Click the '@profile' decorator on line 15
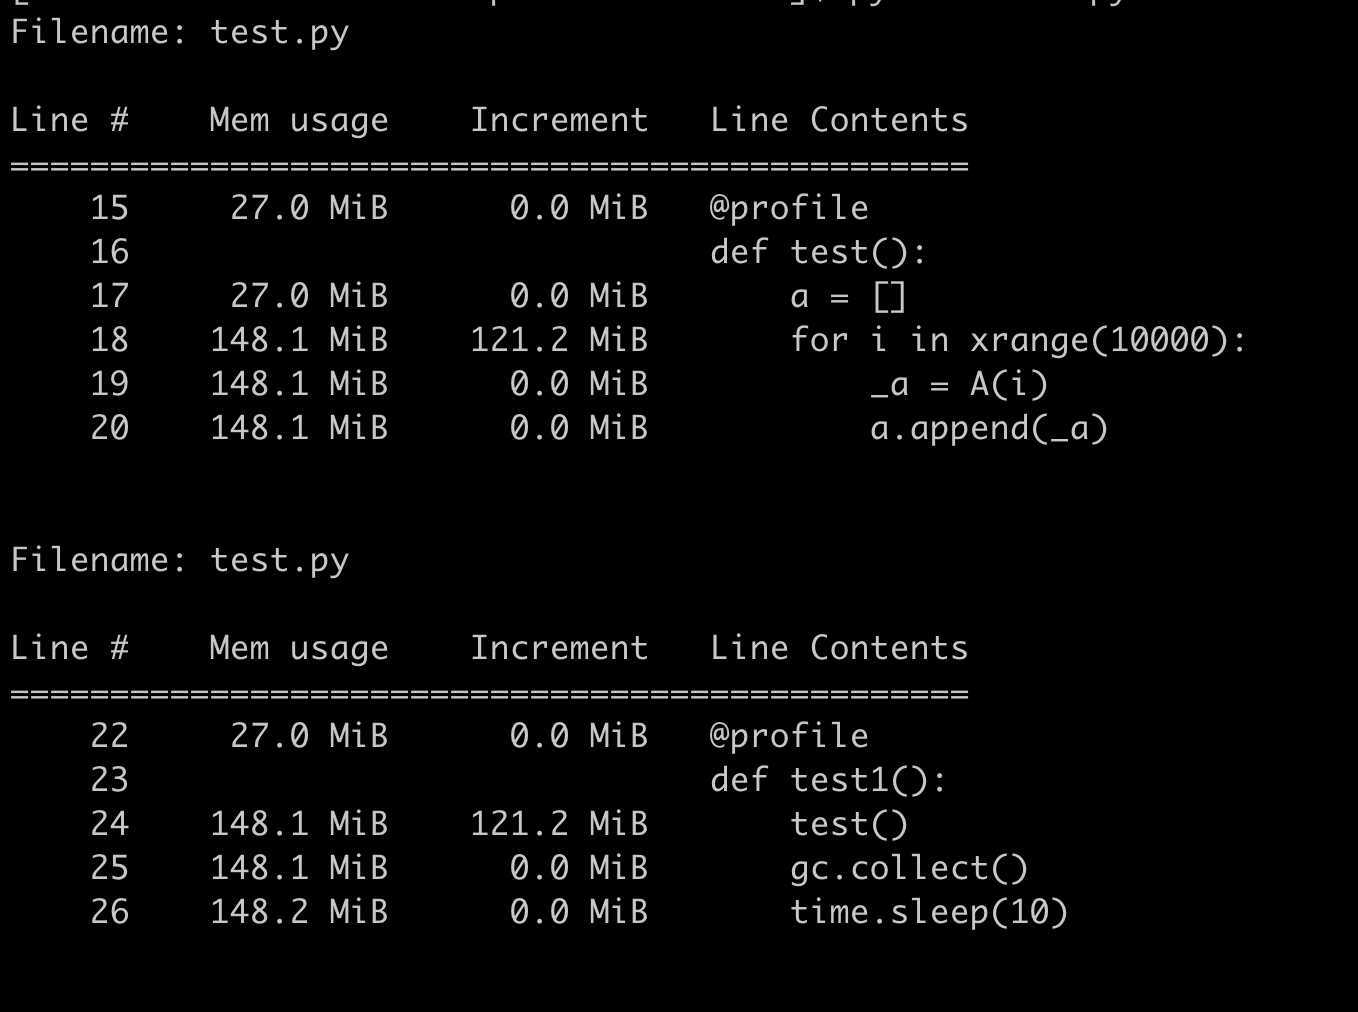 tap(789, 208)
